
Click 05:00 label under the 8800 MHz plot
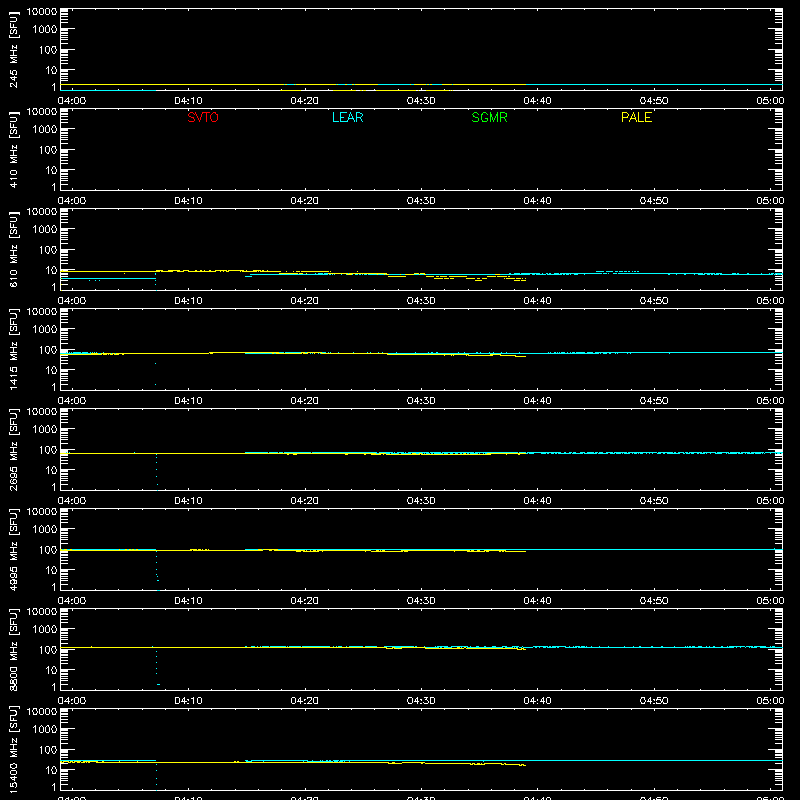point(770,701)
